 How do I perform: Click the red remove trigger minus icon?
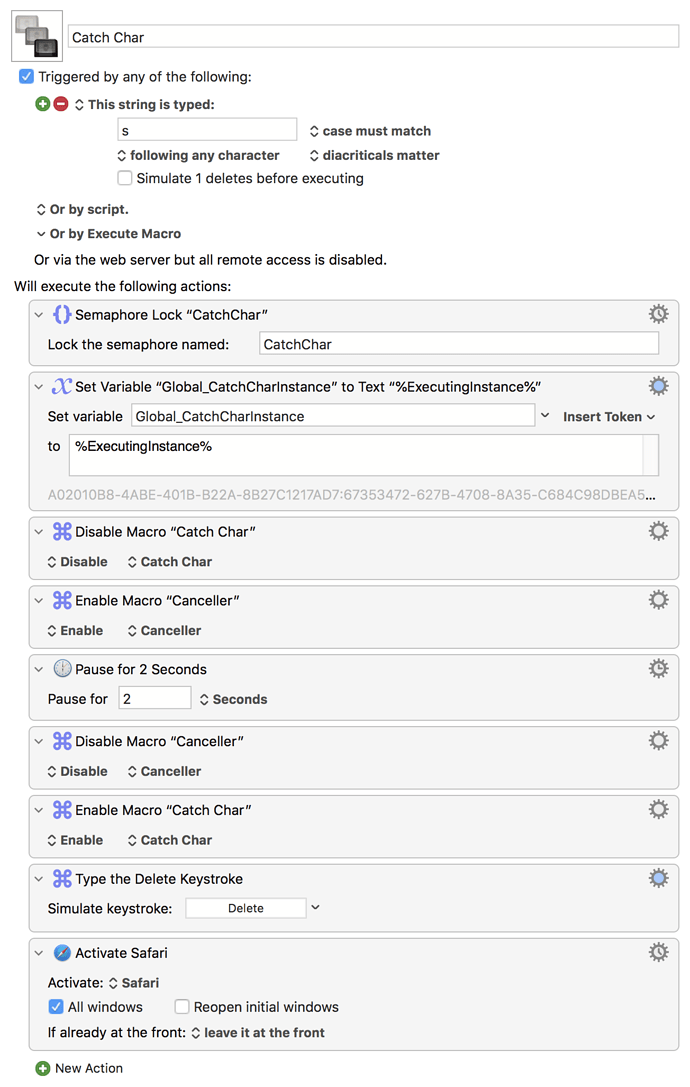tap(60, 104)
